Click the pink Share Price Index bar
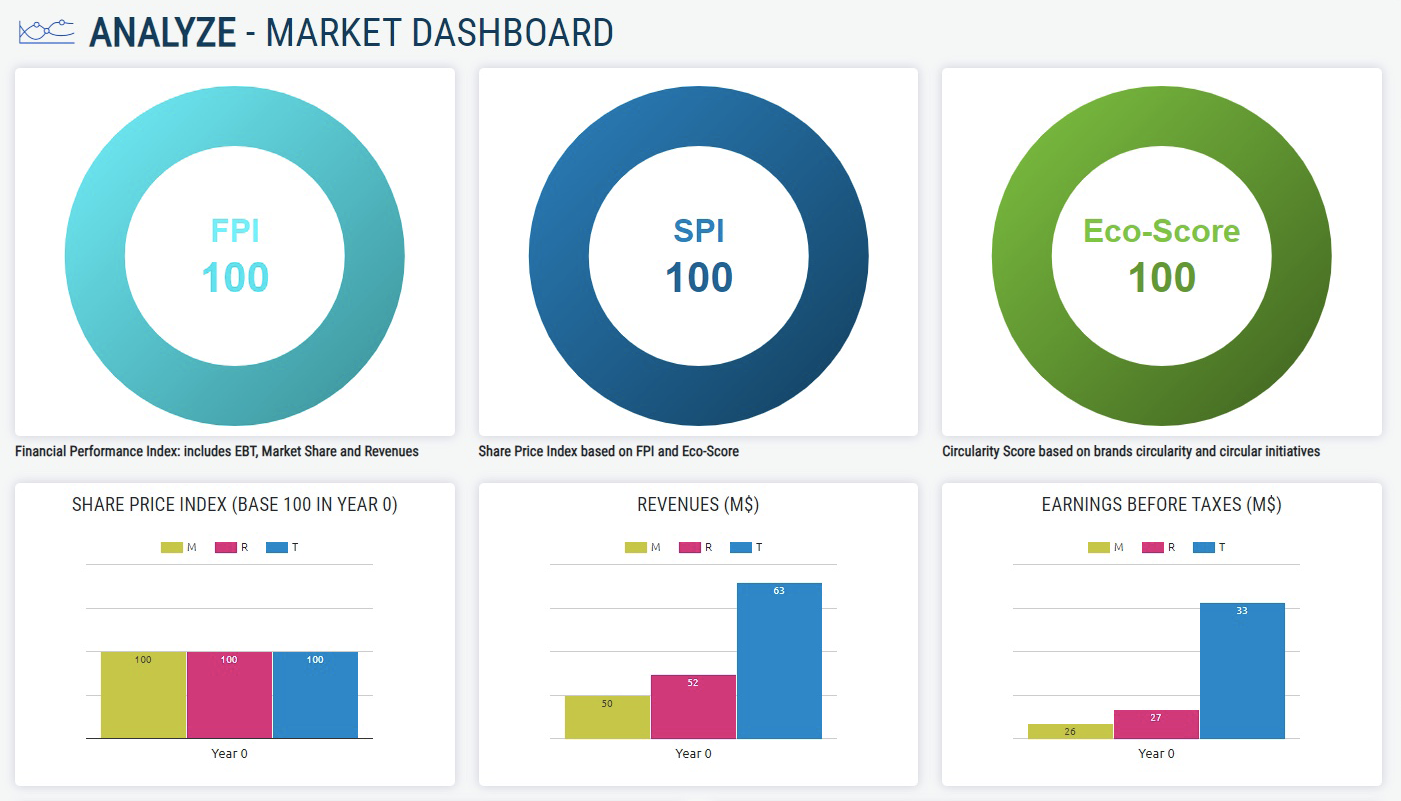The width and height of the screenshot is (1401, 801). pos(229,695)
